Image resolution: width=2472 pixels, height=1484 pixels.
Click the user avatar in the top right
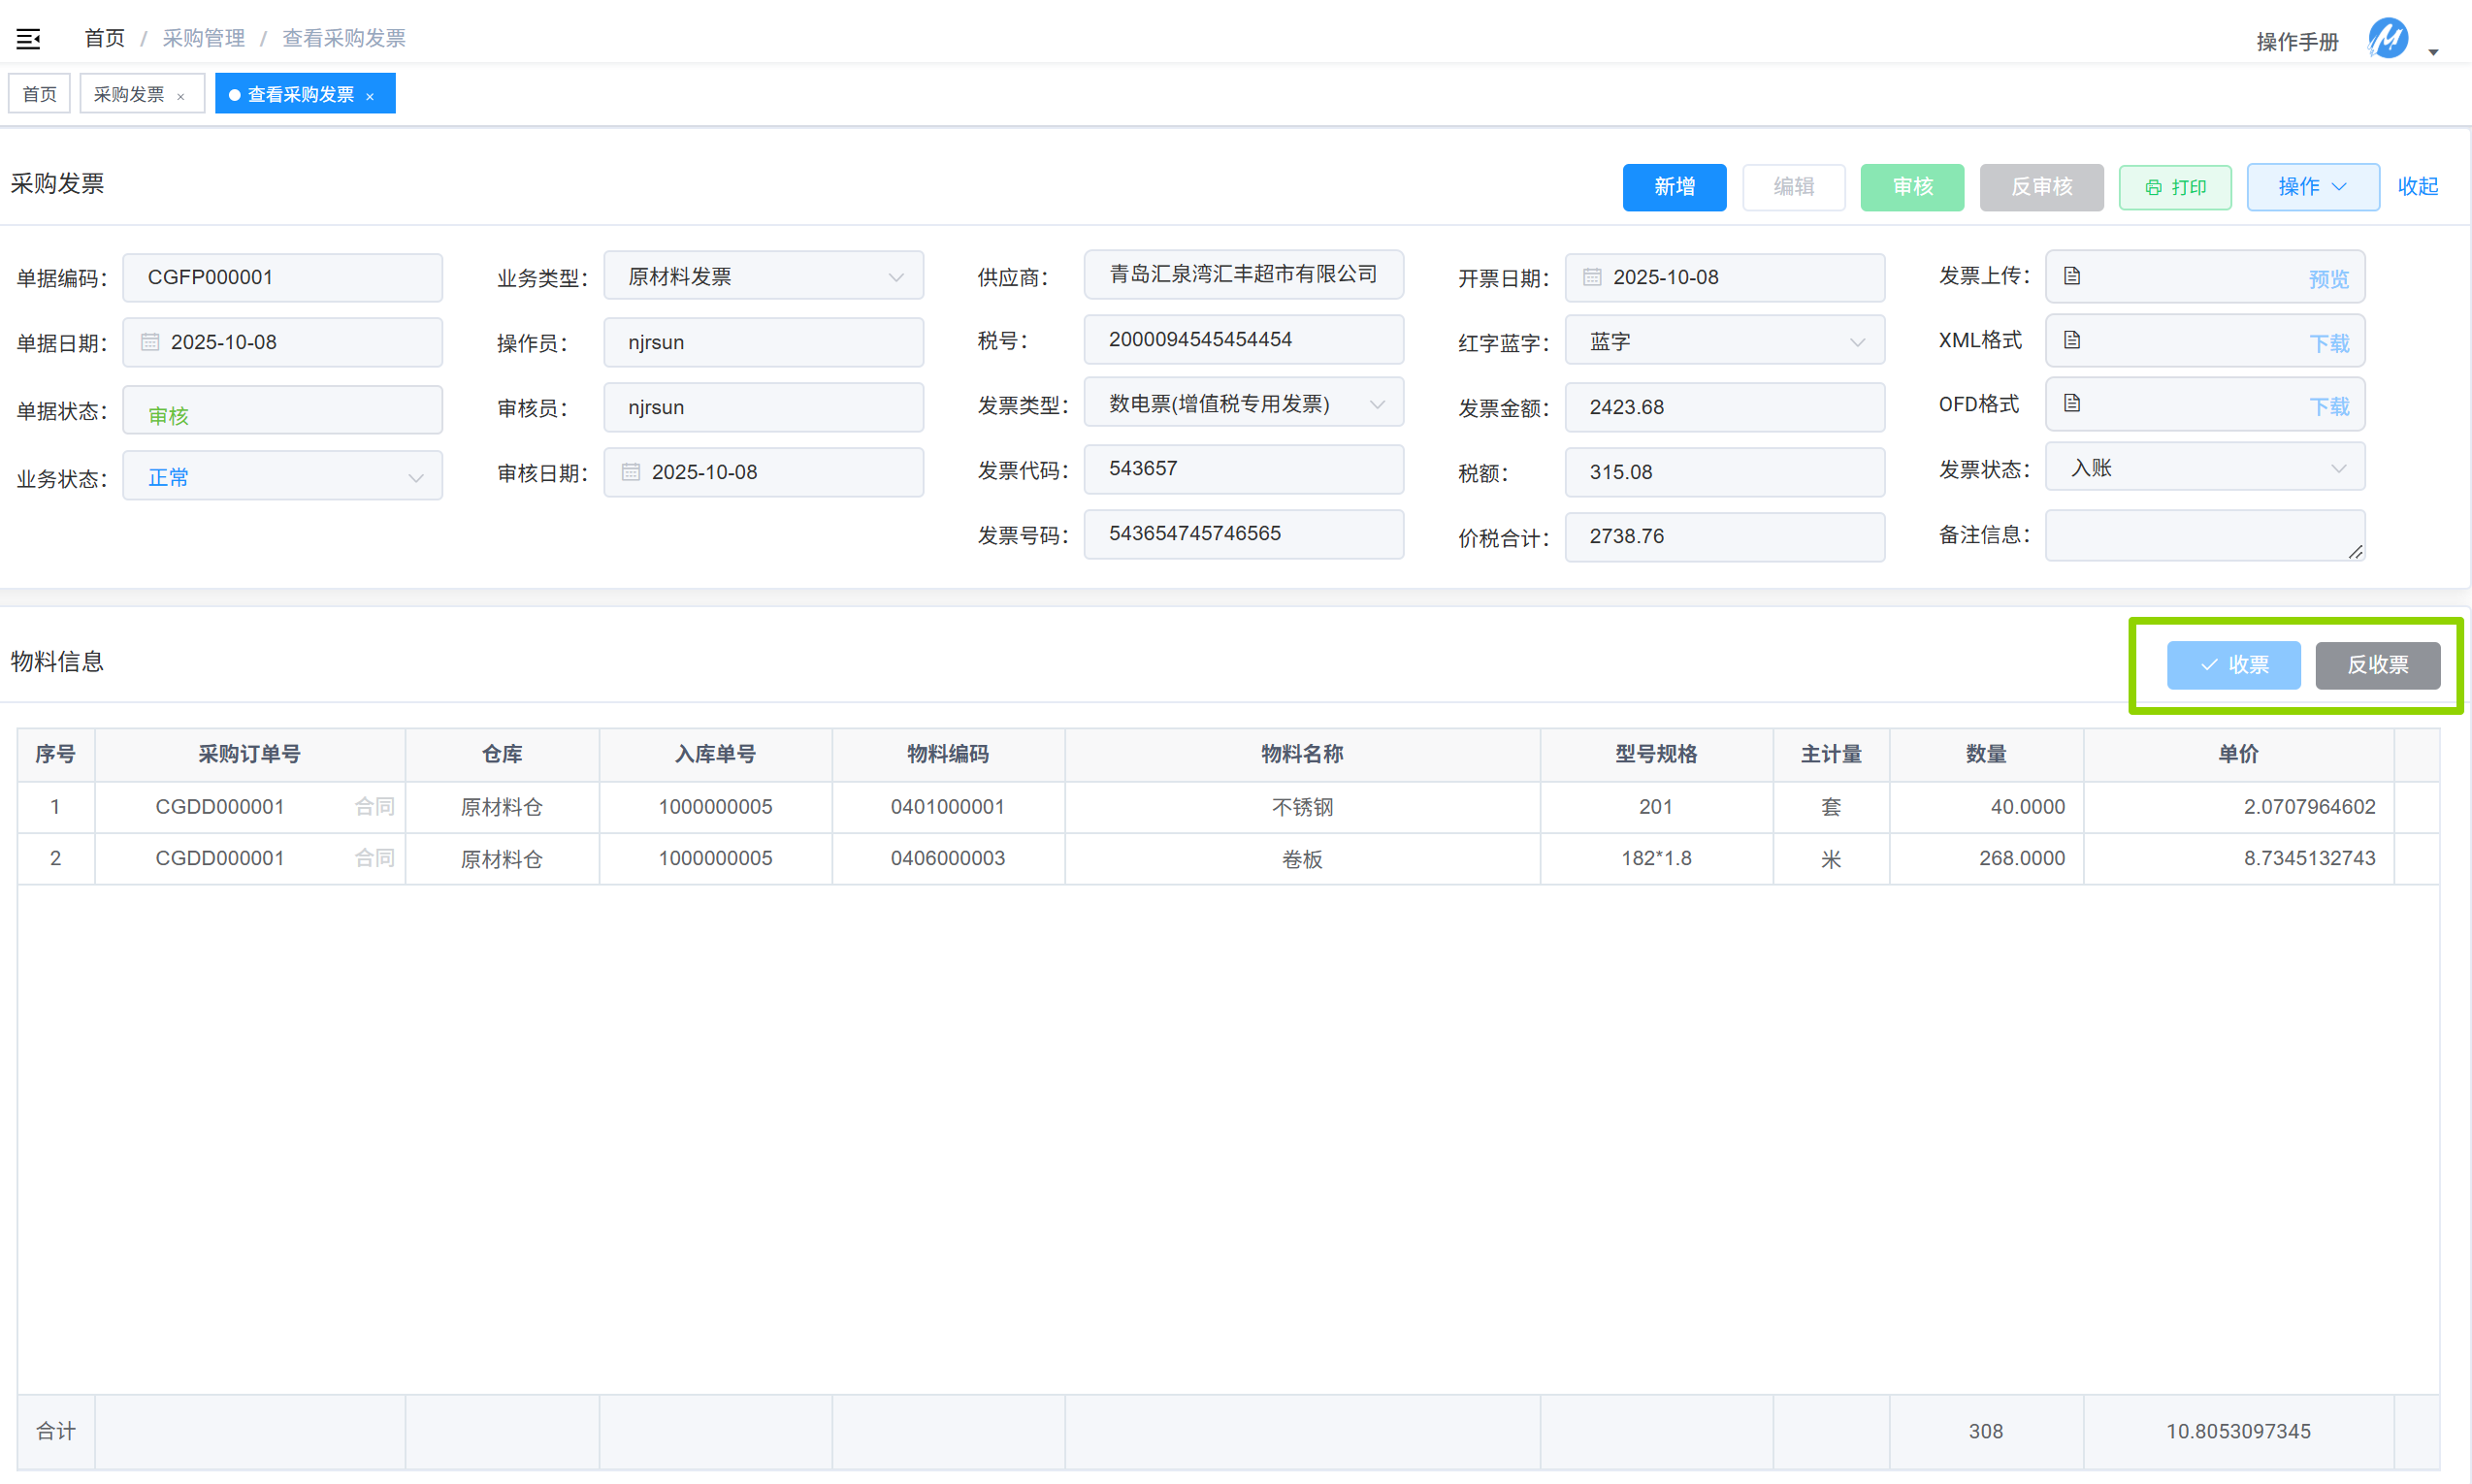pyautogui.click(x=2388, y=40)
